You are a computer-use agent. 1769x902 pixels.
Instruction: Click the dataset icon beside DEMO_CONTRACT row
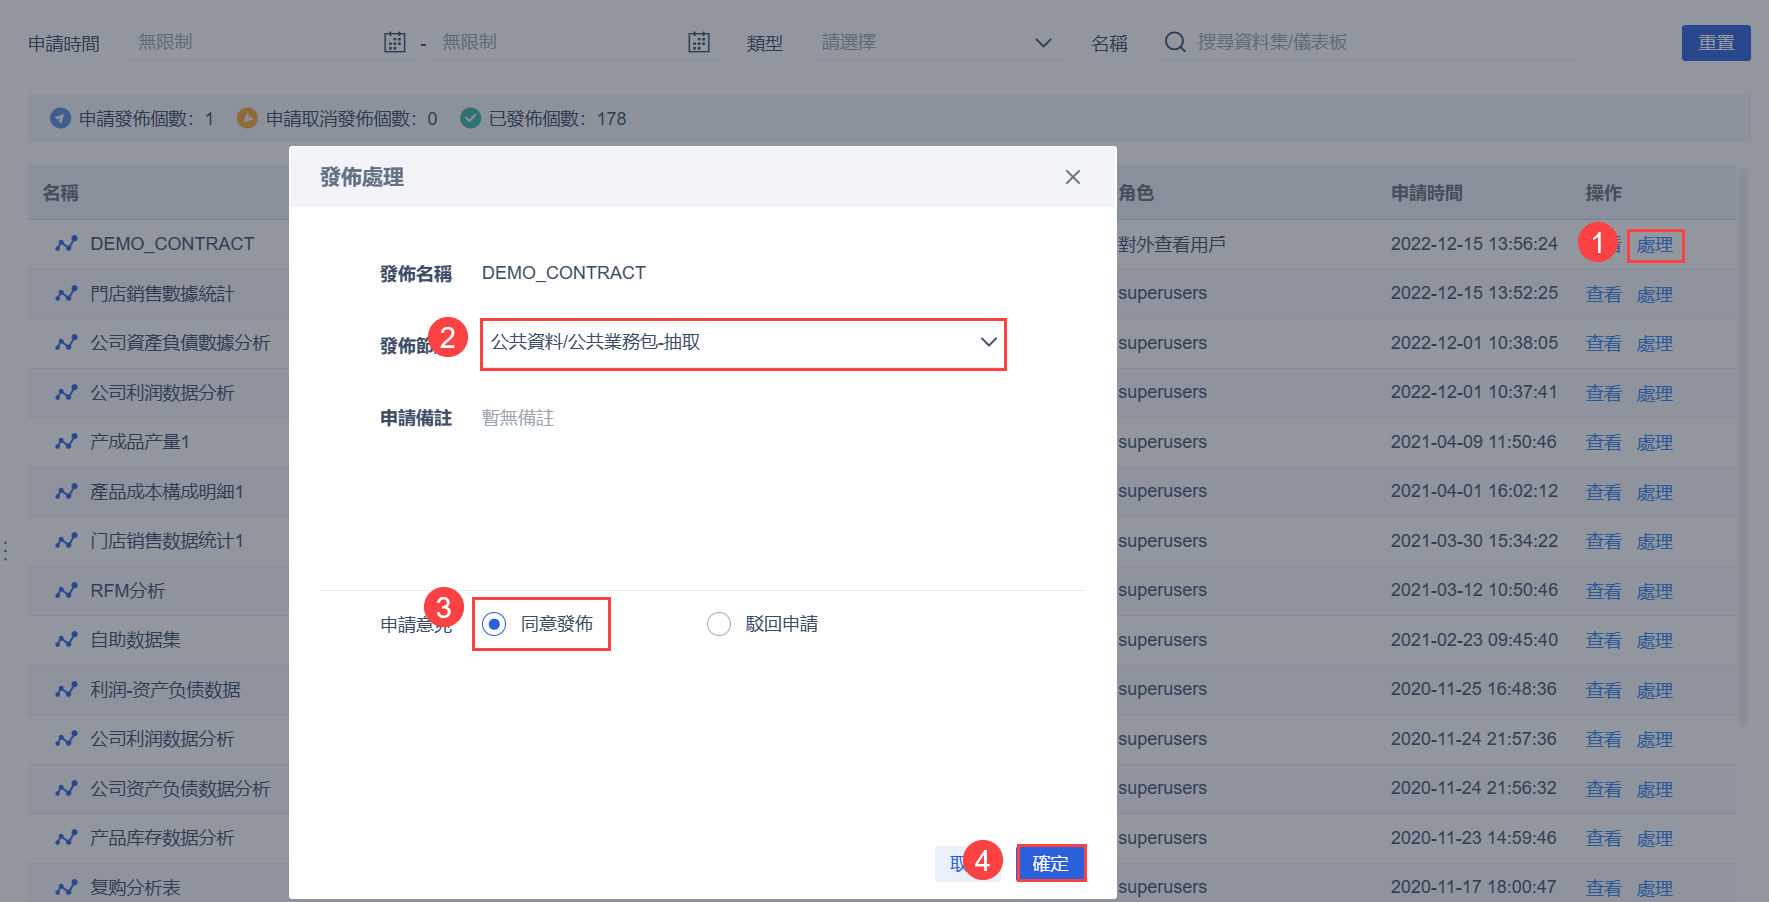[x=66, y=244]
